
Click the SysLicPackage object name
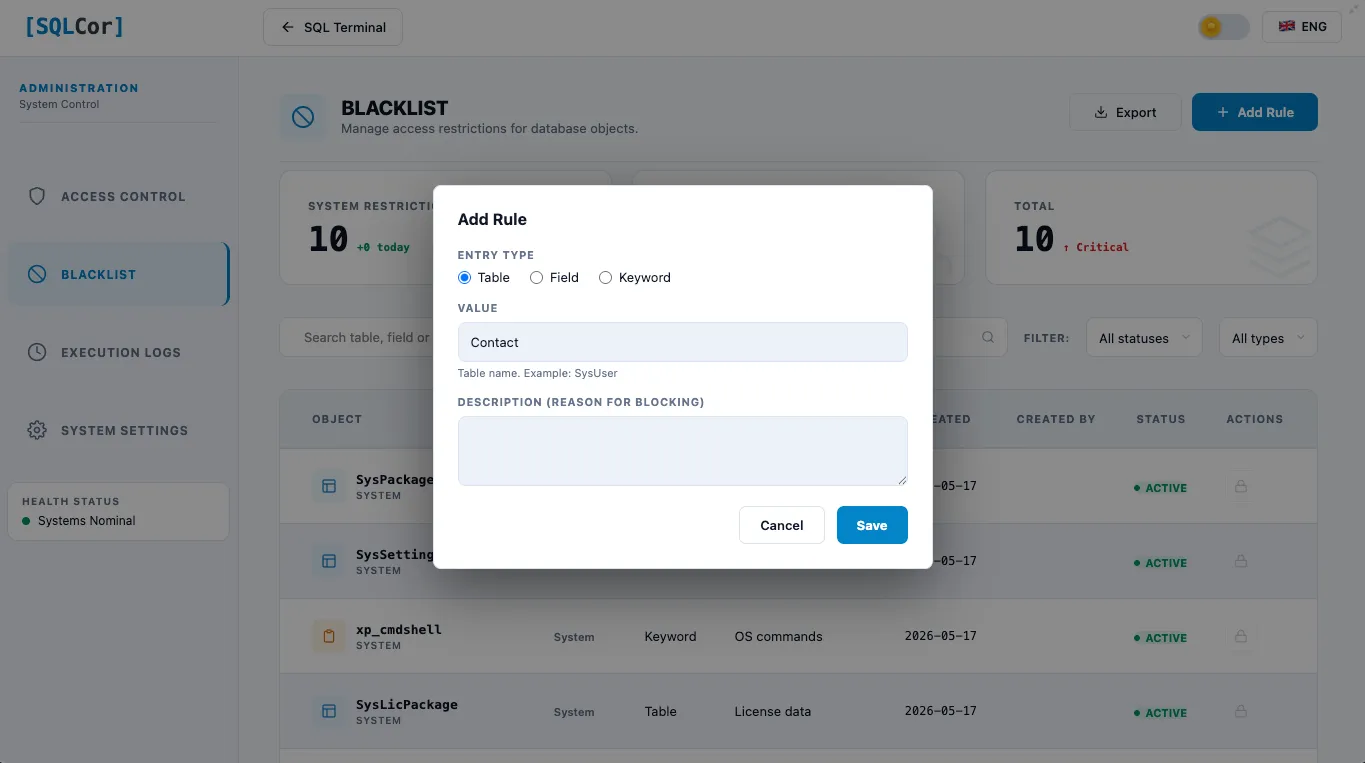[x=407, y=704]
